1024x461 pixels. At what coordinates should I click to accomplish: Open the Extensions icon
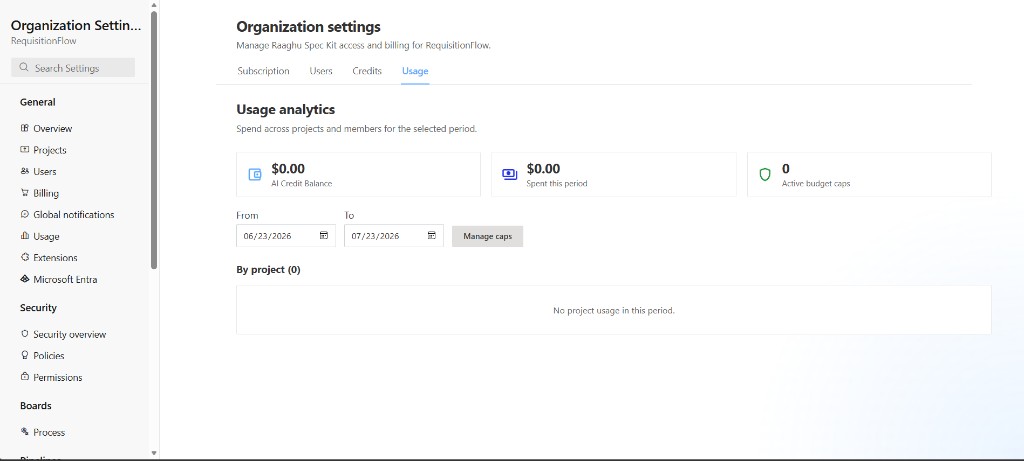[x=25, y=257]
